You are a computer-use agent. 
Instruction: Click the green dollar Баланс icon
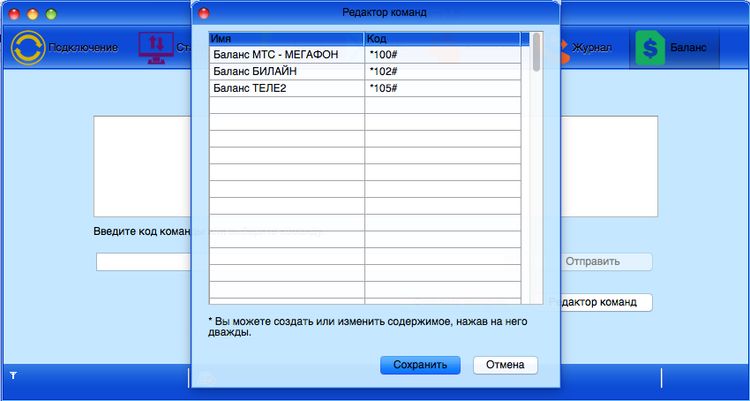650,48
